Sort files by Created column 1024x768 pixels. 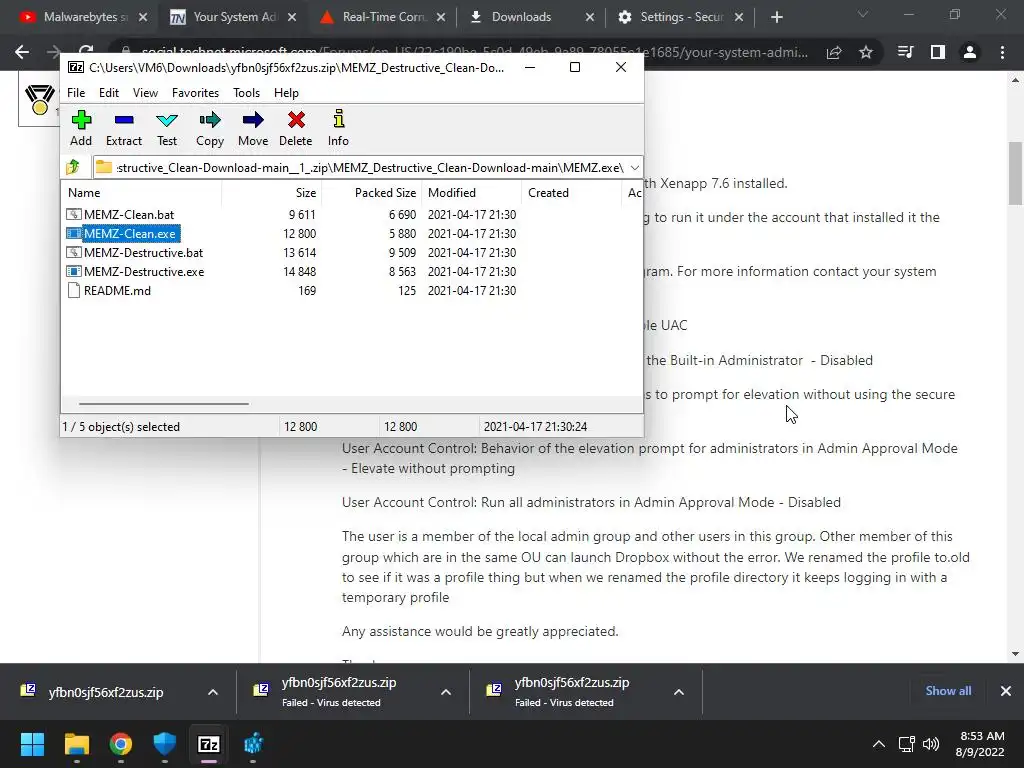coord(571,193)
